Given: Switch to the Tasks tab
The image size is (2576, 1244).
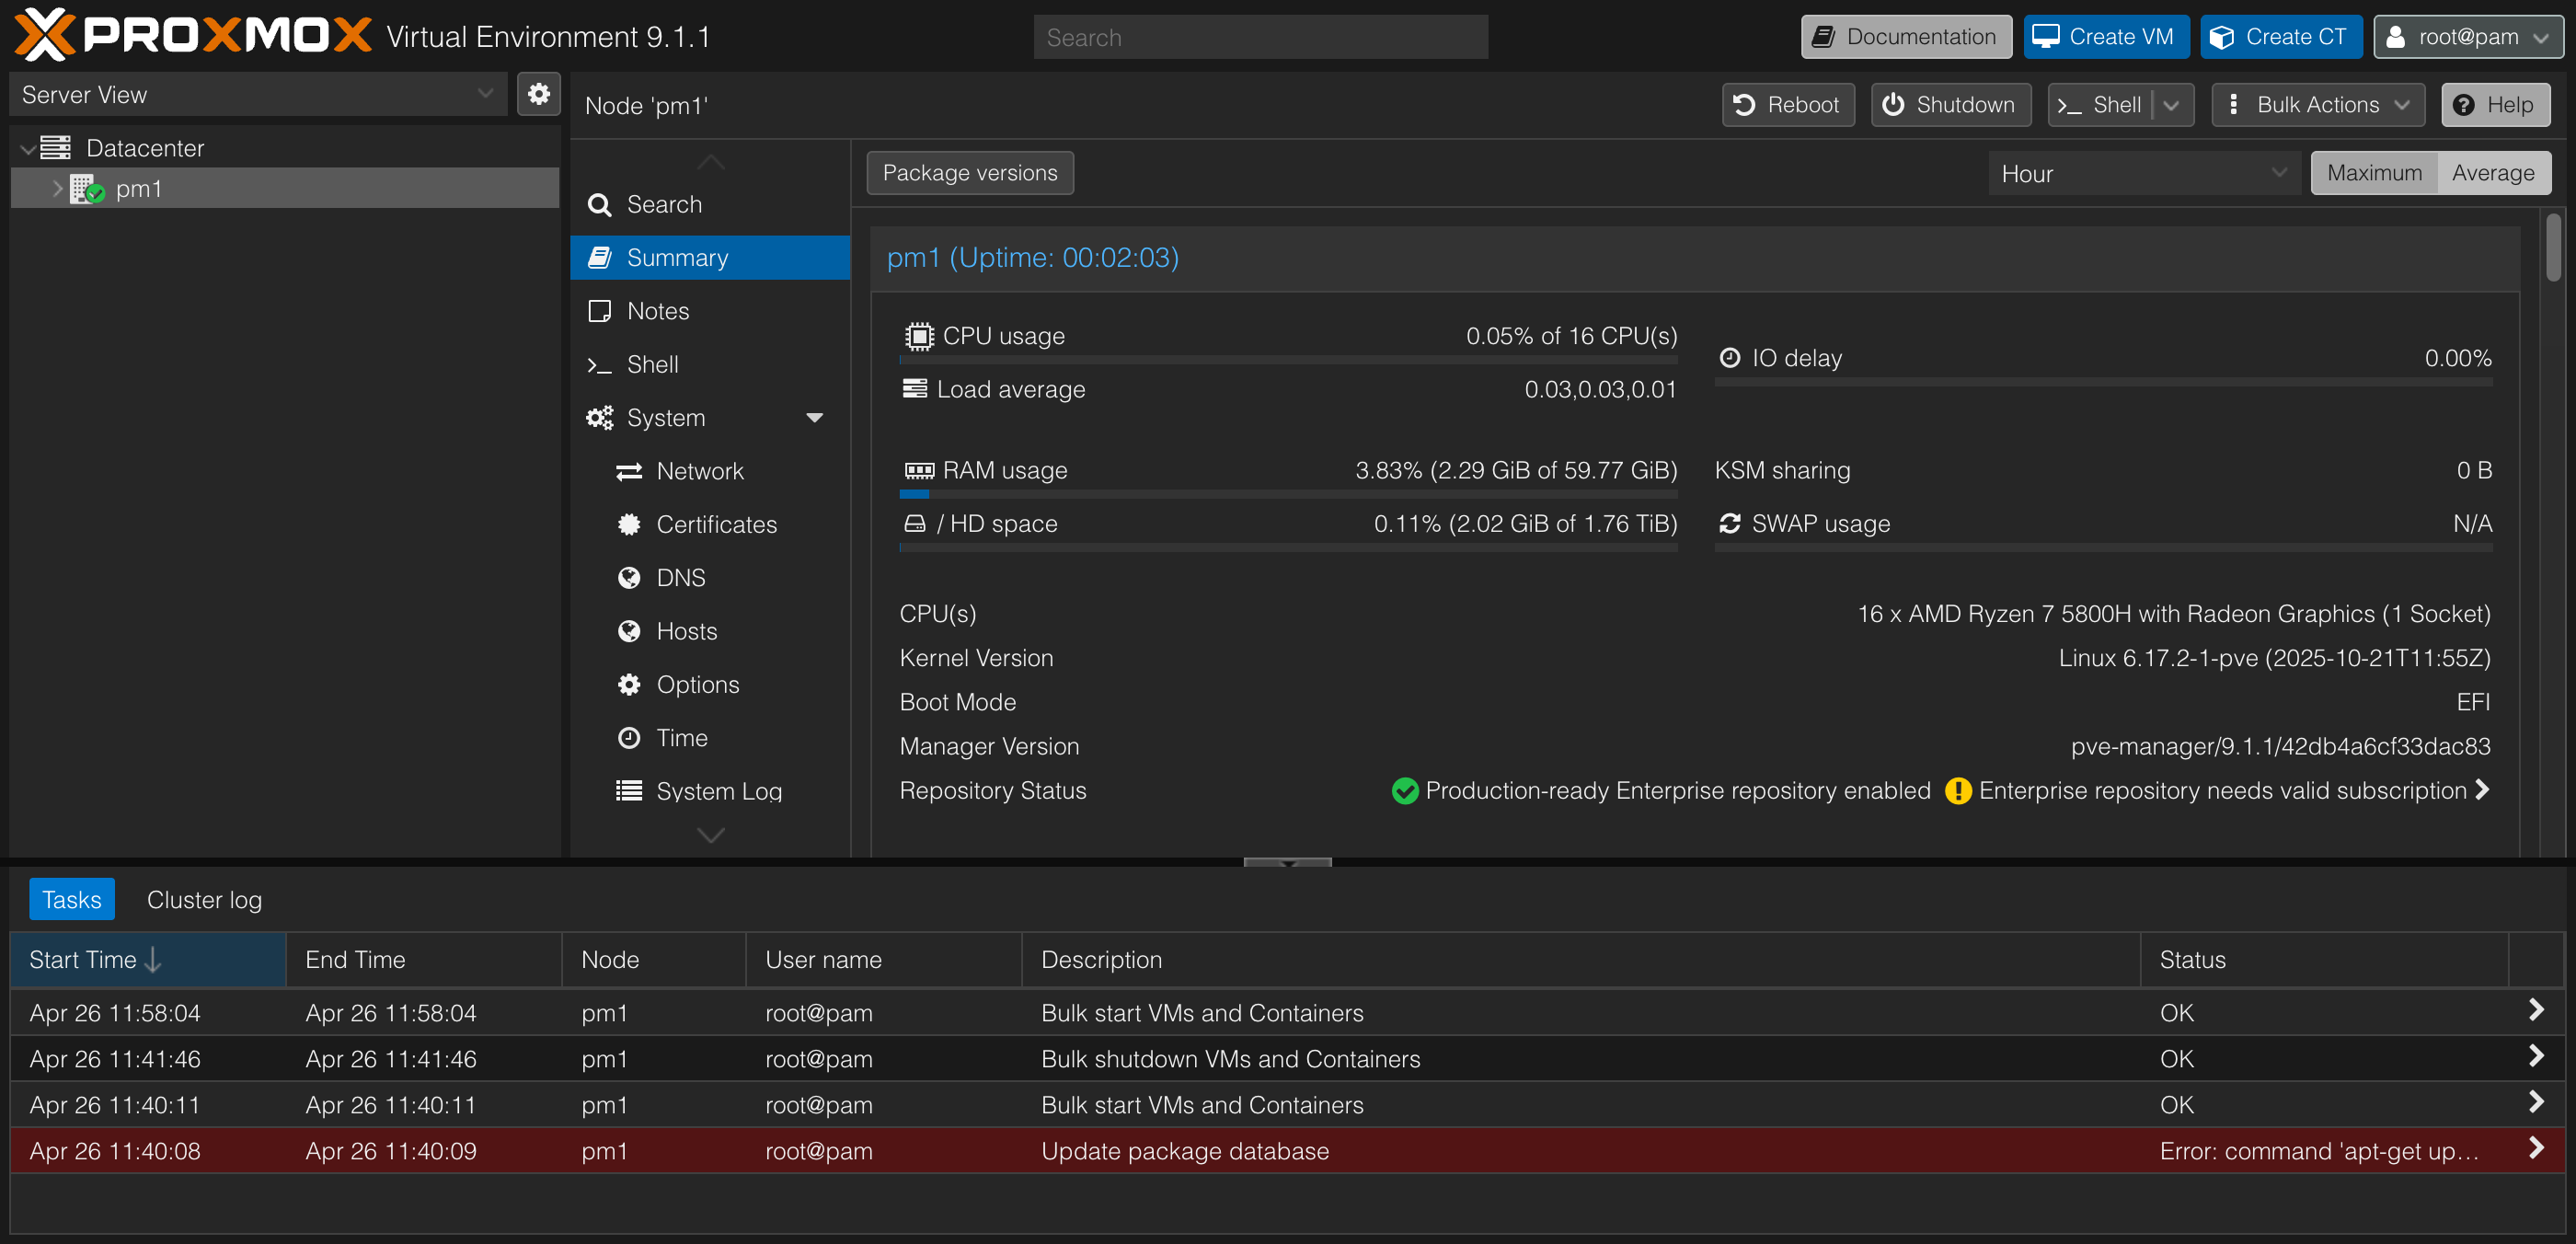Looking at the screenshot, I should click(x=72, y=899).
